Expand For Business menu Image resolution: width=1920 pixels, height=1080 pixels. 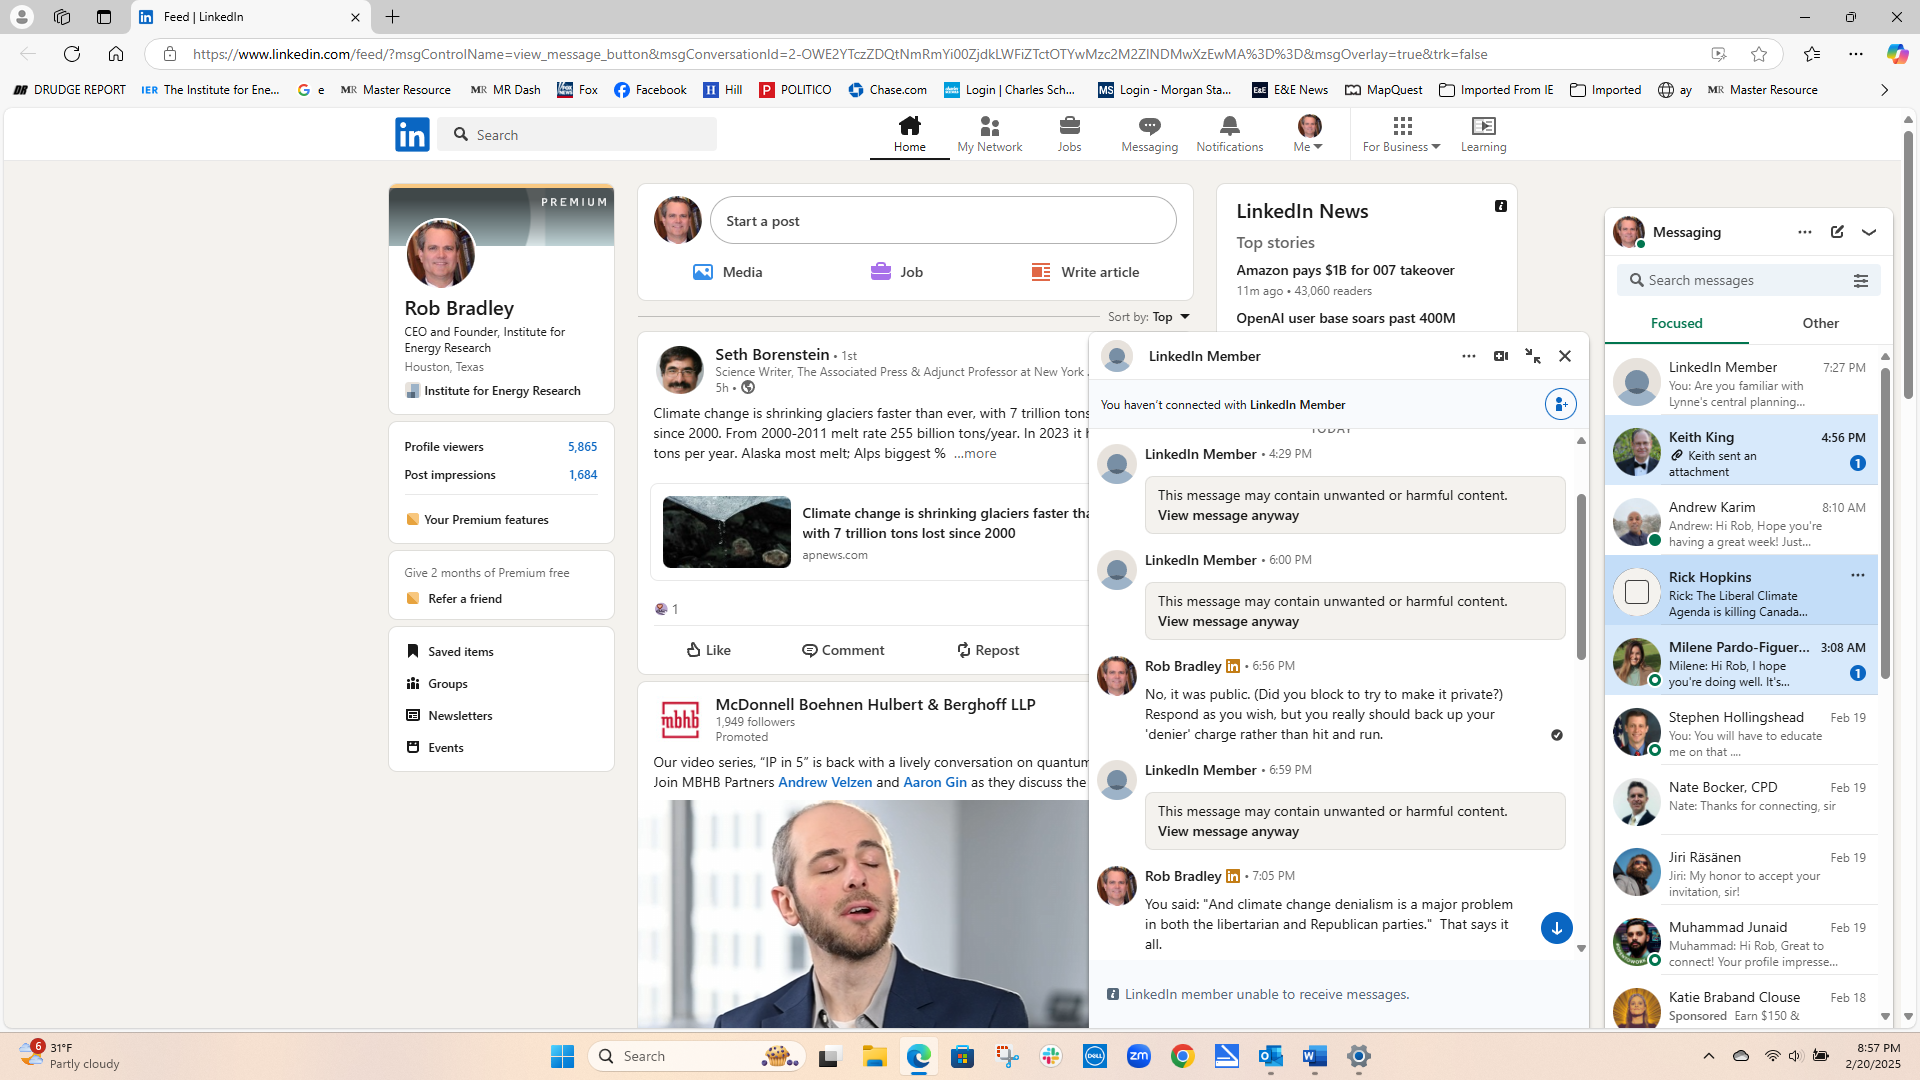tap(1401, 134)
